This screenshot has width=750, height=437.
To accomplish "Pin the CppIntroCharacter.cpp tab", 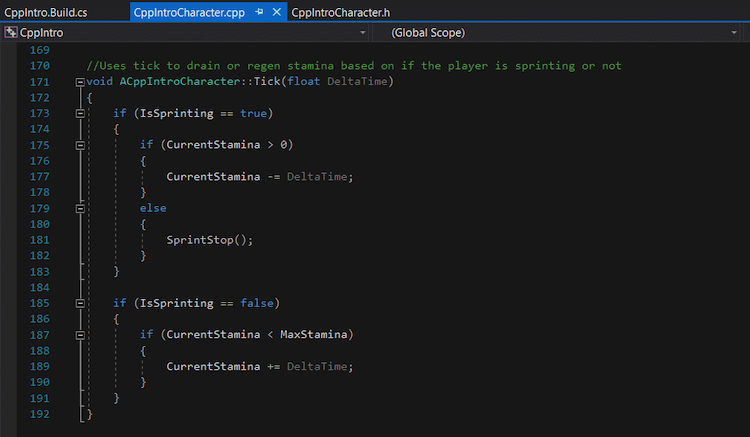I will [259, 12].
